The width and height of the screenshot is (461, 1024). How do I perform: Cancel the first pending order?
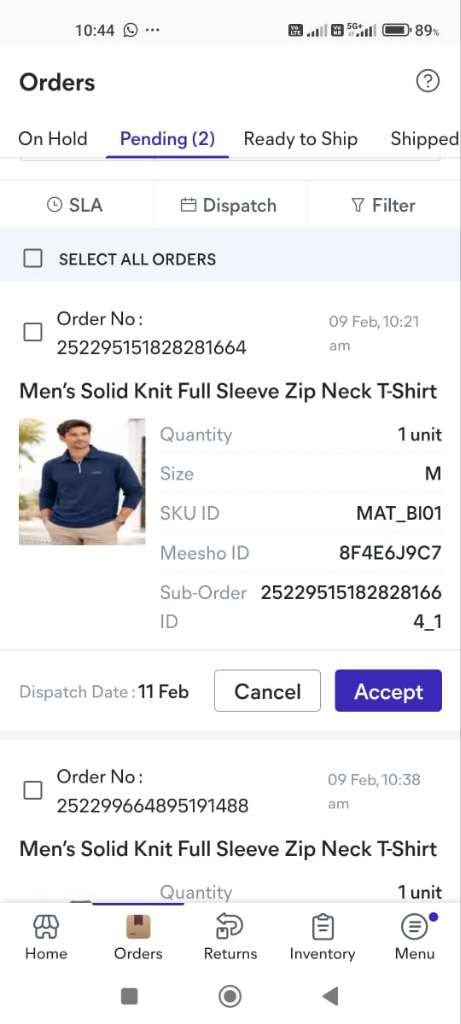[x=268, y=691]
